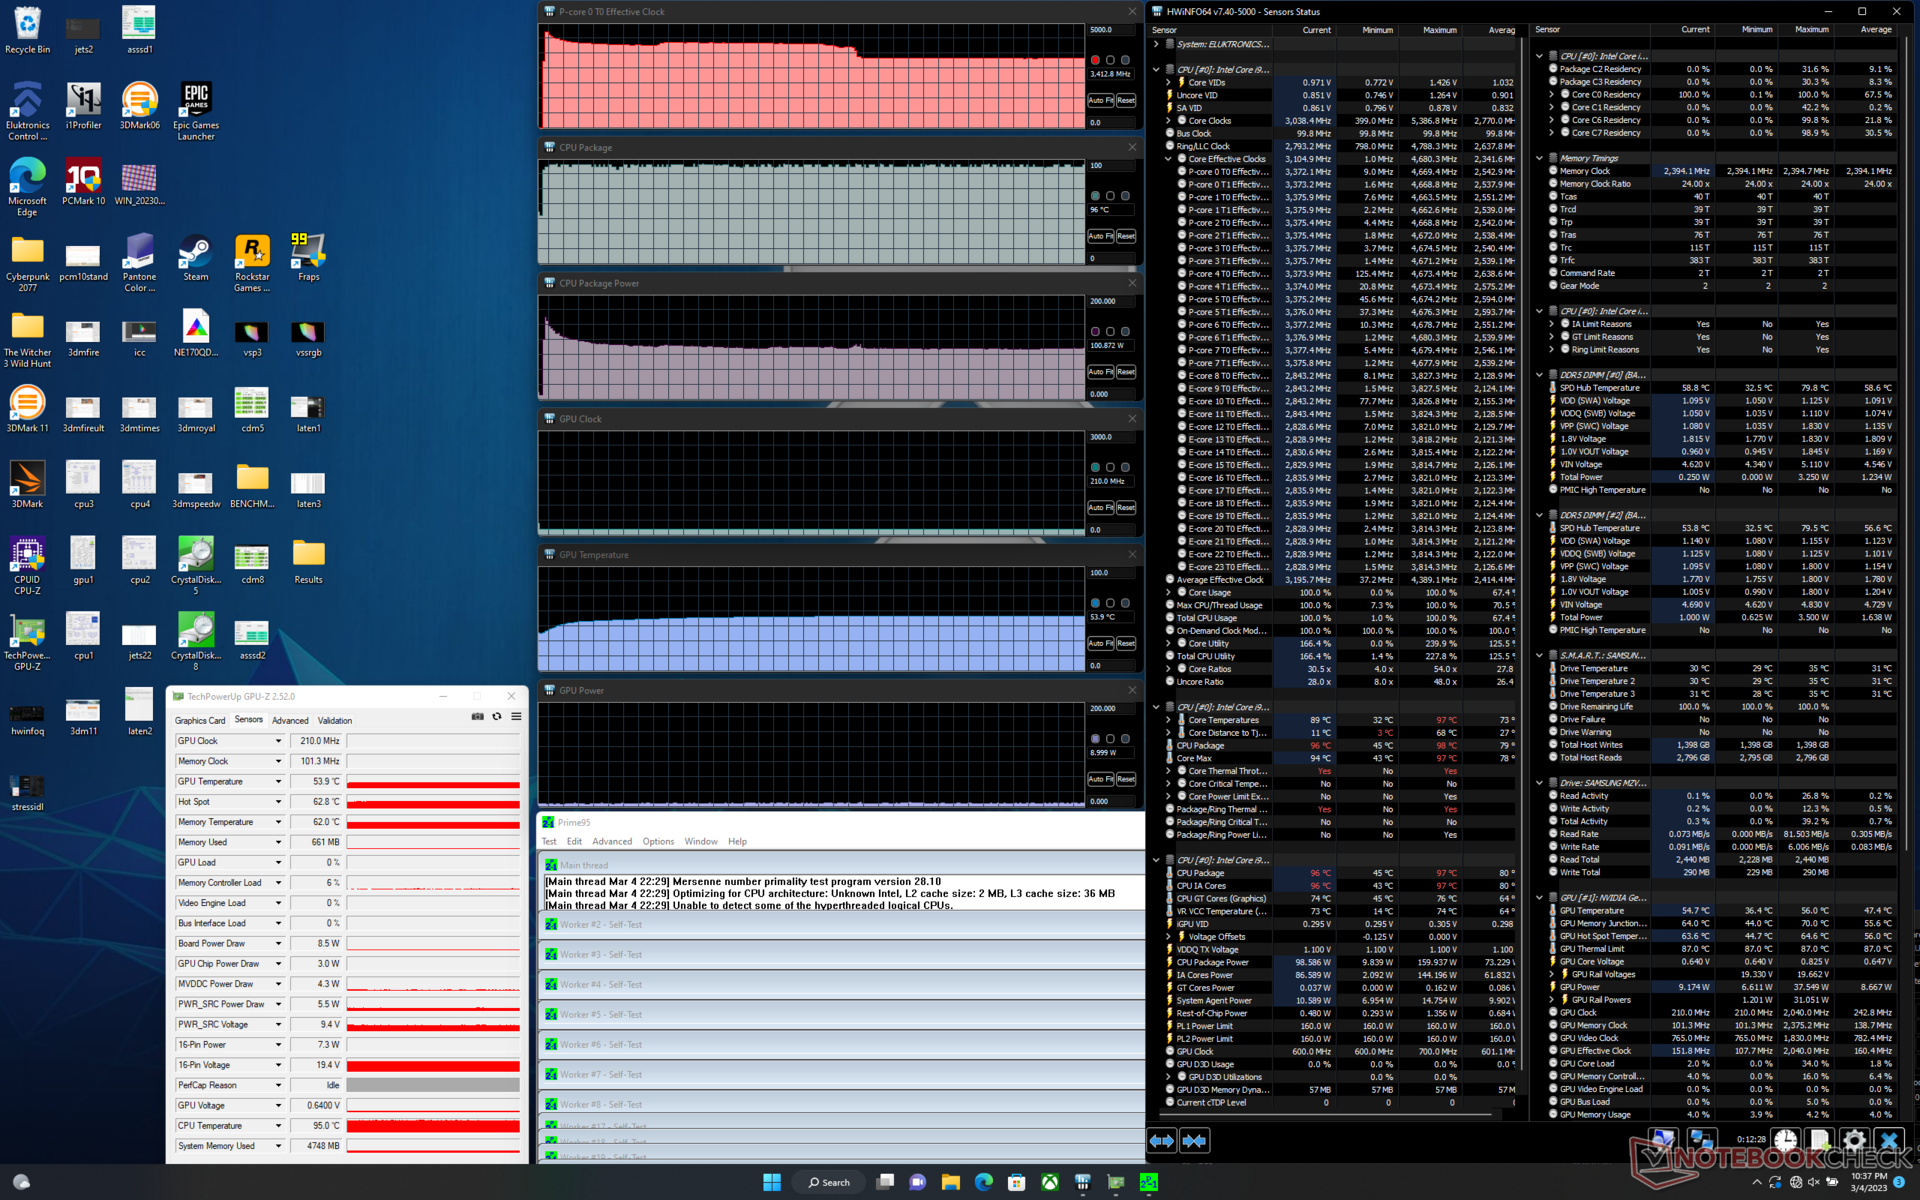Click the Windows Start button
The image size is (1920, 1200).
(x=772, y=1182)
